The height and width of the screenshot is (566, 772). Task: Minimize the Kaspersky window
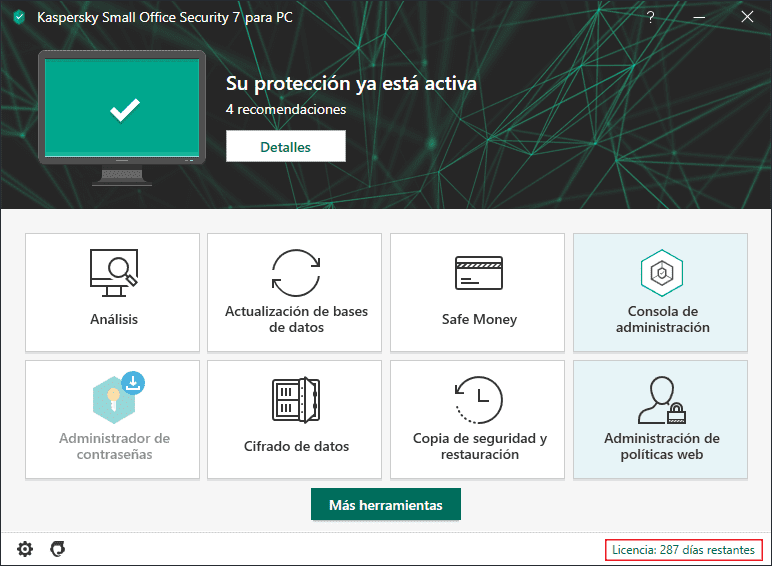(698, 17)
